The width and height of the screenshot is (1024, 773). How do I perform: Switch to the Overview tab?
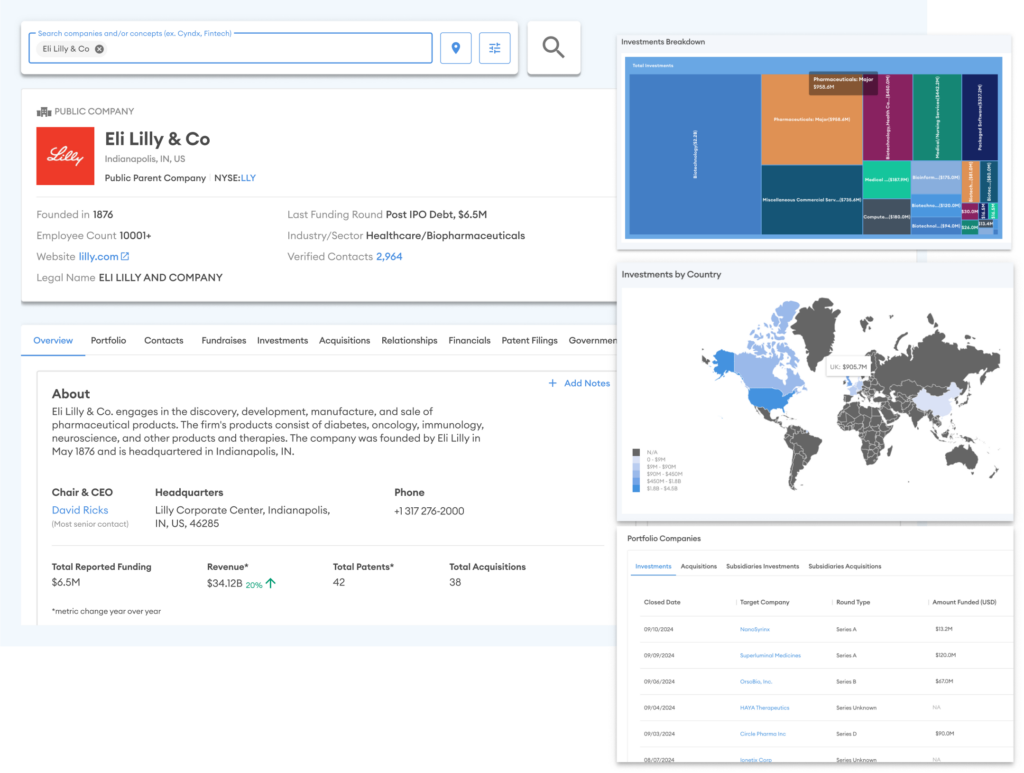point(53,340)
